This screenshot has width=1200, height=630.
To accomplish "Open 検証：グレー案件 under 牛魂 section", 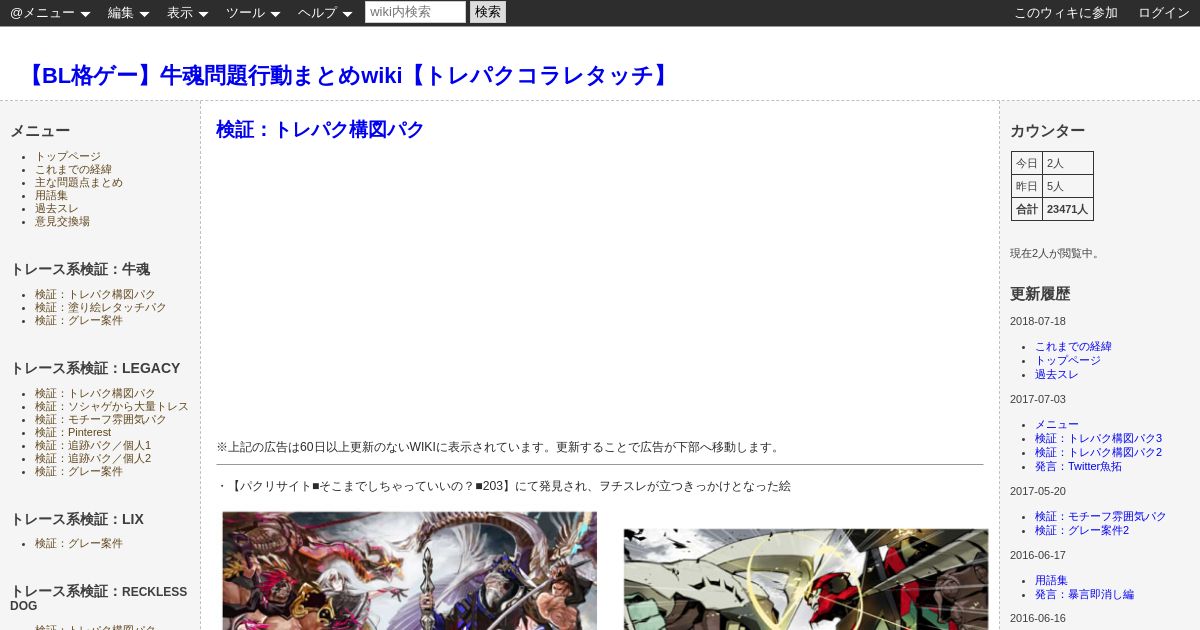I will pyautogui.click(x=79, y=321).
